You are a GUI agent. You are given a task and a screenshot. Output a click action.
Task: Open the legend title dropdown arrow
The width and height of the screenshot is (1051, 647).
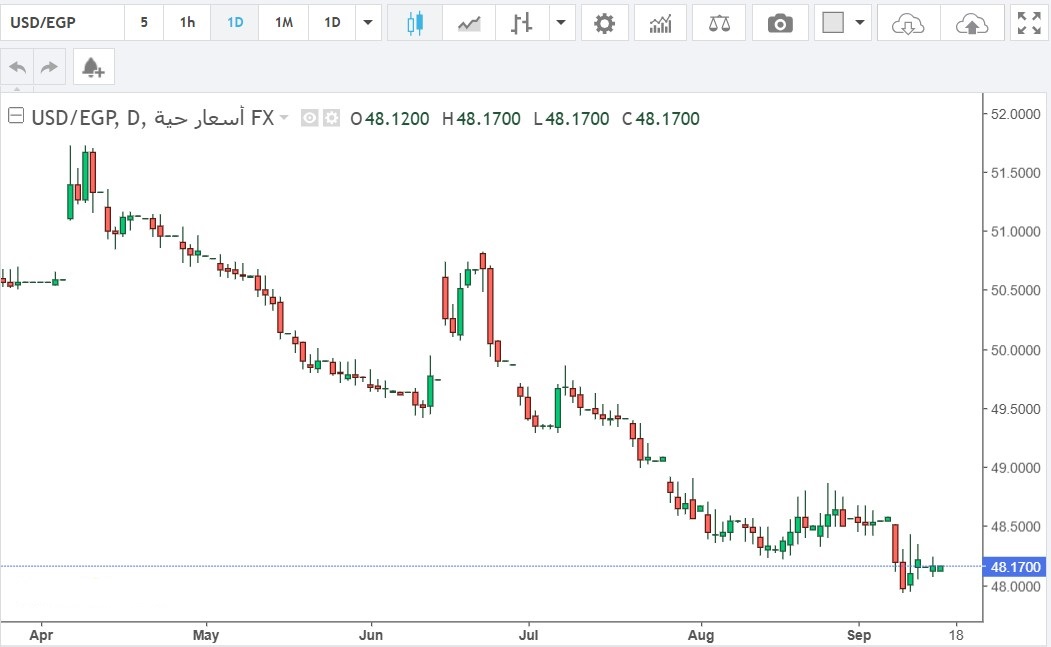pos(284,118)
